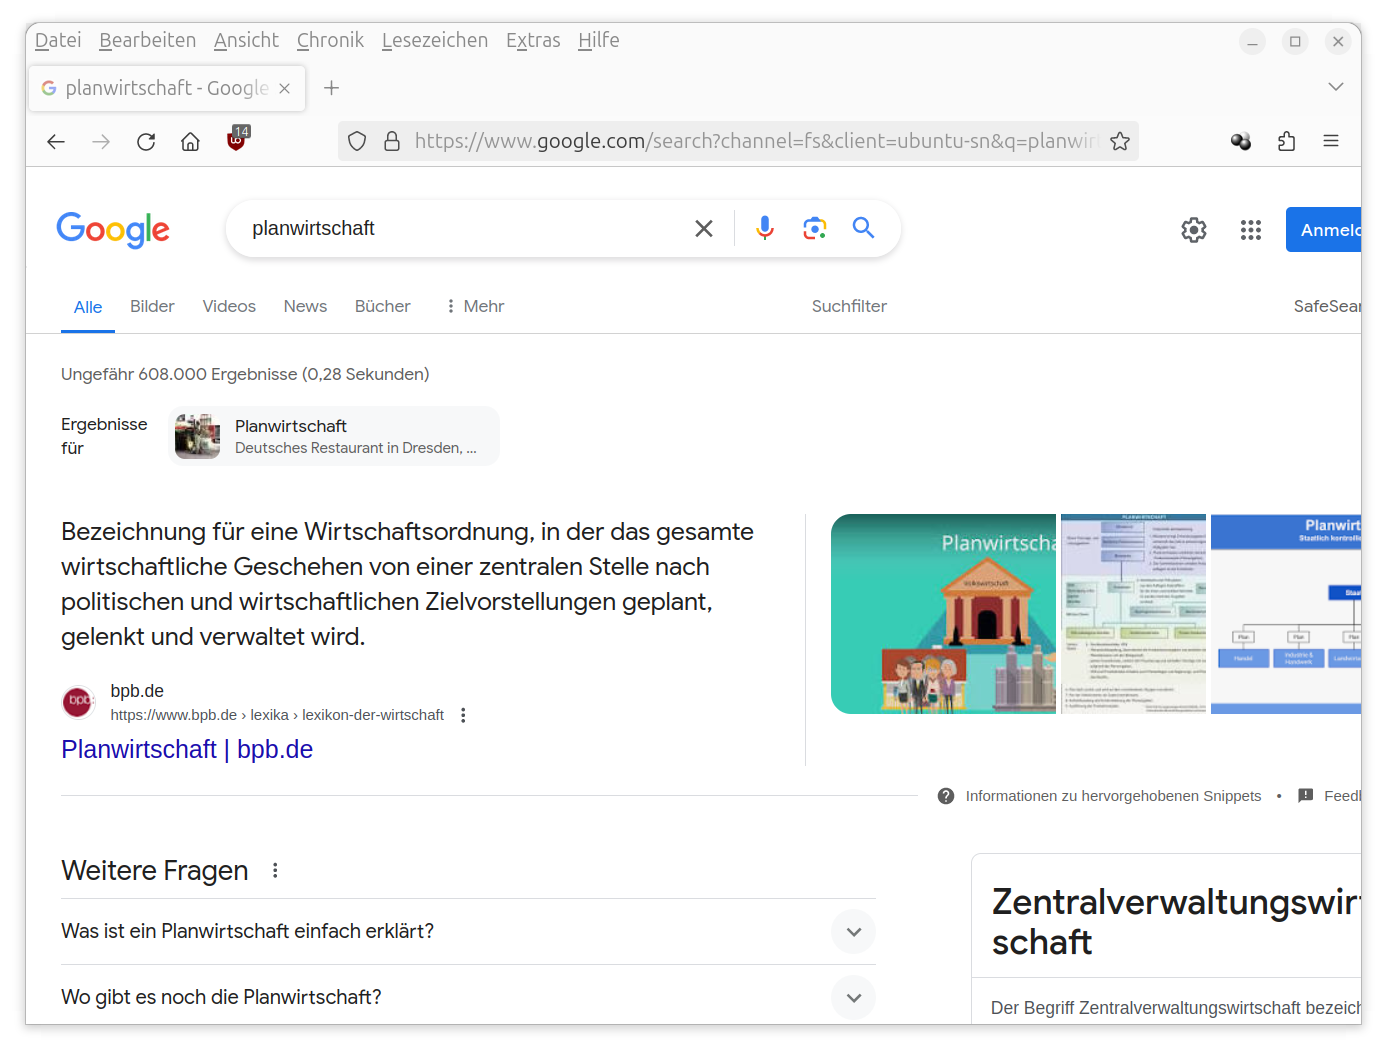Open the tracking protection shield
The image size is (1387, 1053).
pos(357,141)
